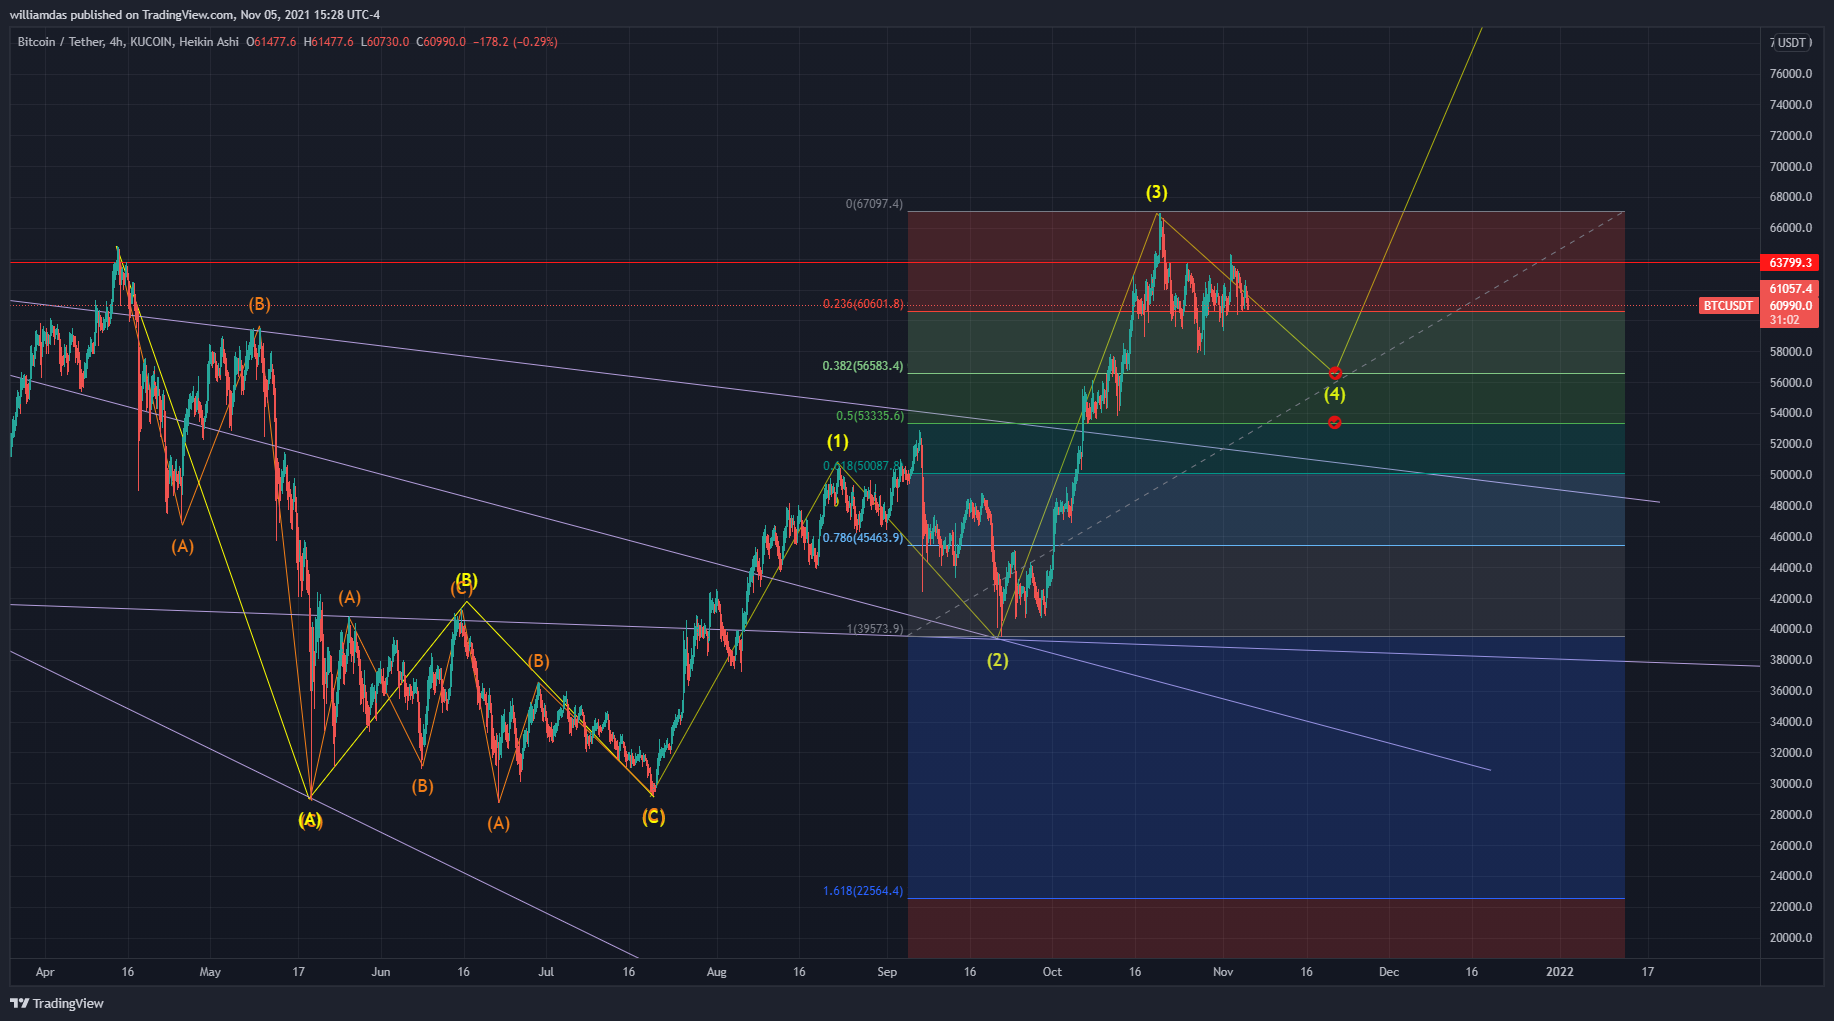Click the Dec label on the time axis

pos(1389,972)
